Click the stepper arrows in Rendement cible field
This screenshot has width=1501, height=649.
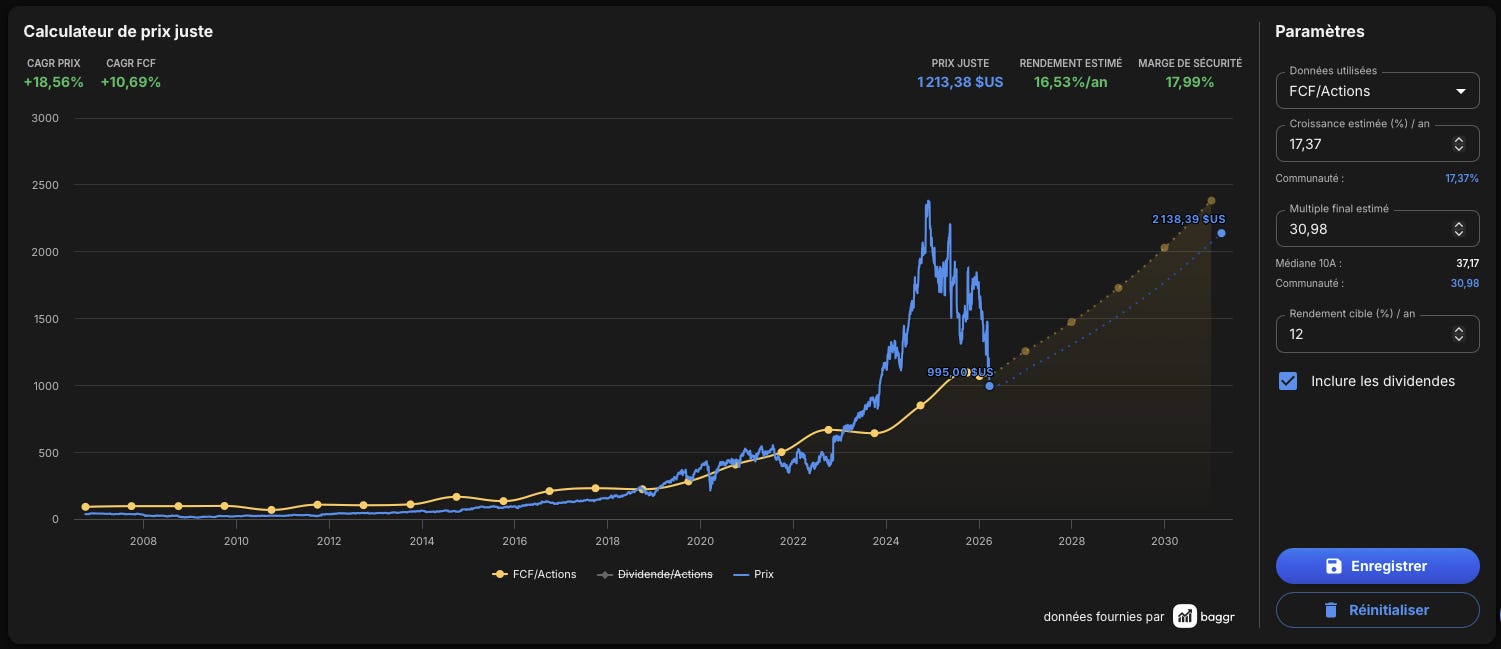tap(1459, 334)
